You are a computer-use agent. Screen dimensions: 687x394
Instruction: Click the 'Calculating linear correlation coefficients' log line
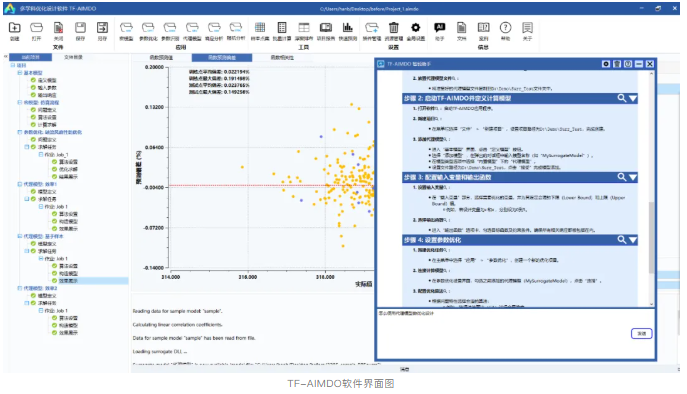[177, 325]
